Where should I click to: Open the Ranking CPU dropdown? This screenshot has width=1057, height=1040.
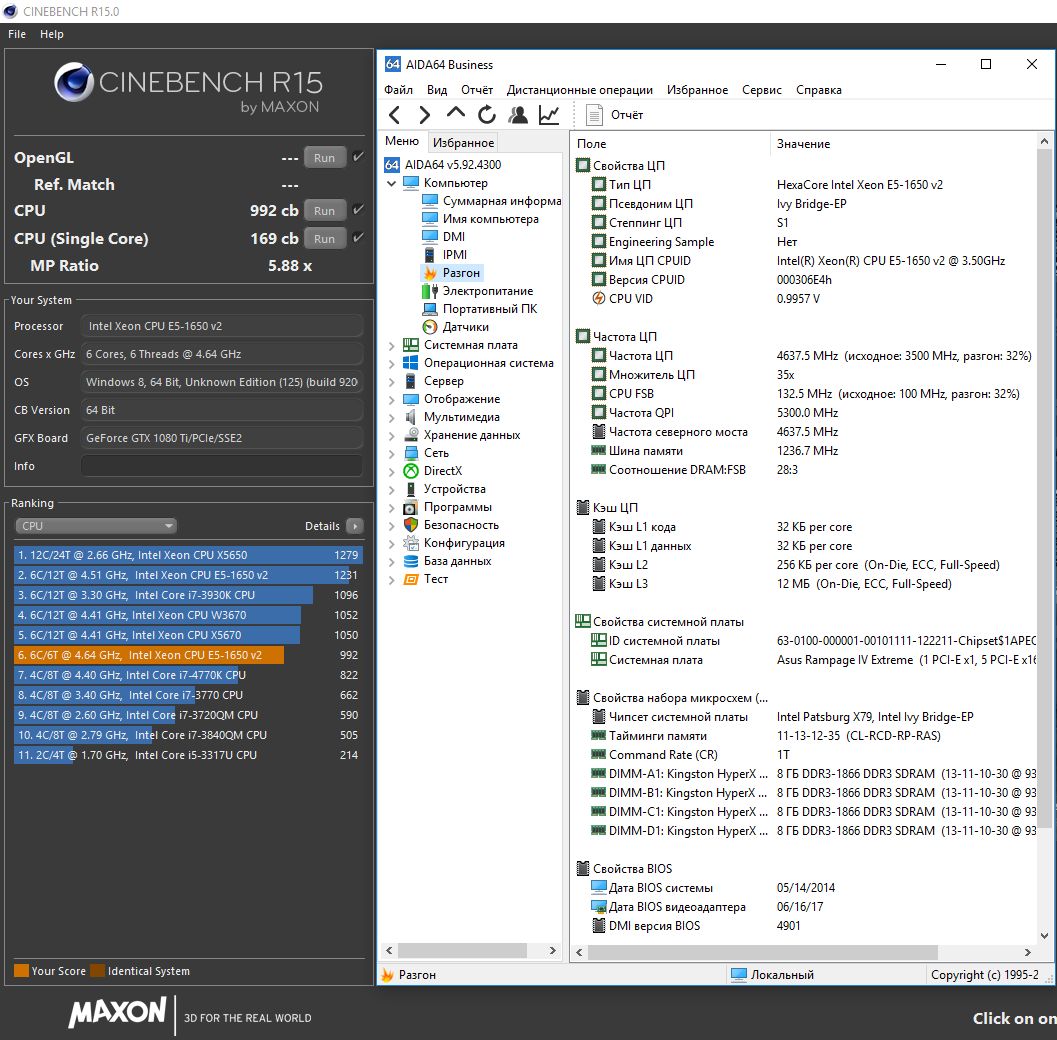(96, 526)
